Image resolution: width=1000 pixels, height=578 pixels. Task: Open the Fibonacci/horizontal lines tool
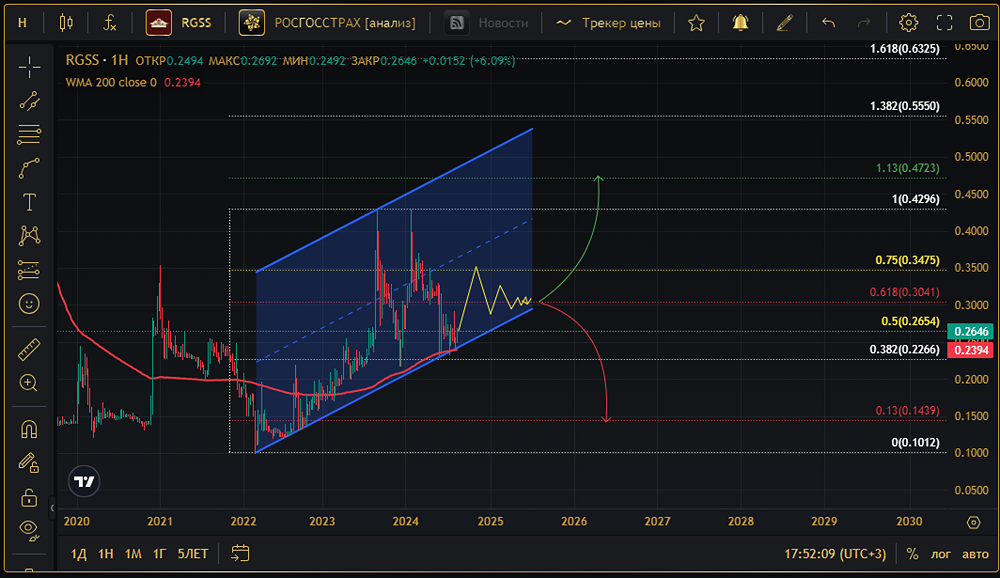pyautogui.click(x=29, y=134)
